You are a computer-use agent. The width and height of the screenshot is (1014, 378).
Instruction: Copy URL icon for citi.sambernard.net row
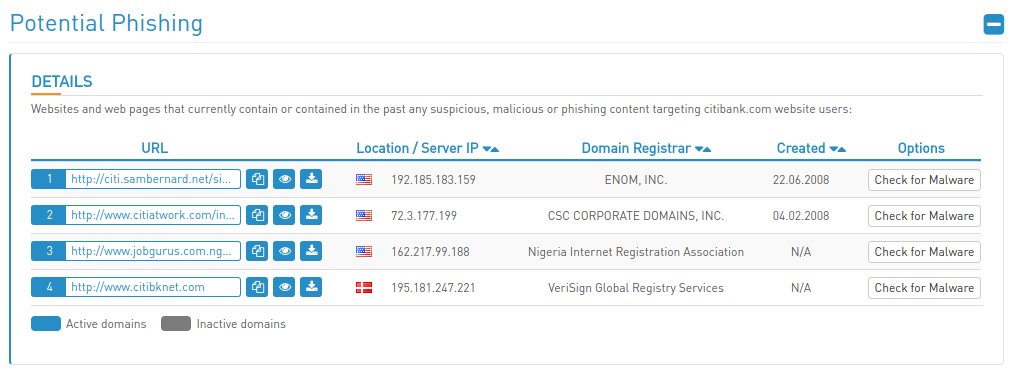point(257,179)
